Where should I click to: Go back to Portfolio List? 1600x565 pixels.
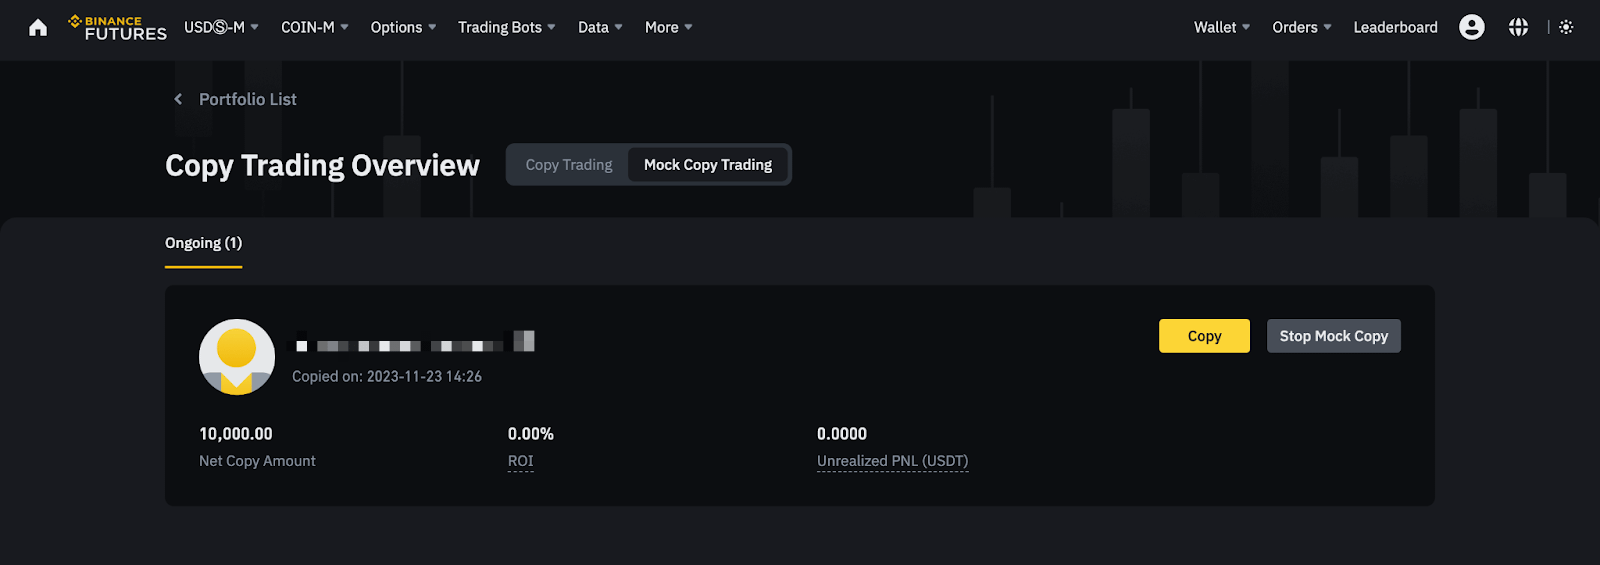pos(248,99)
